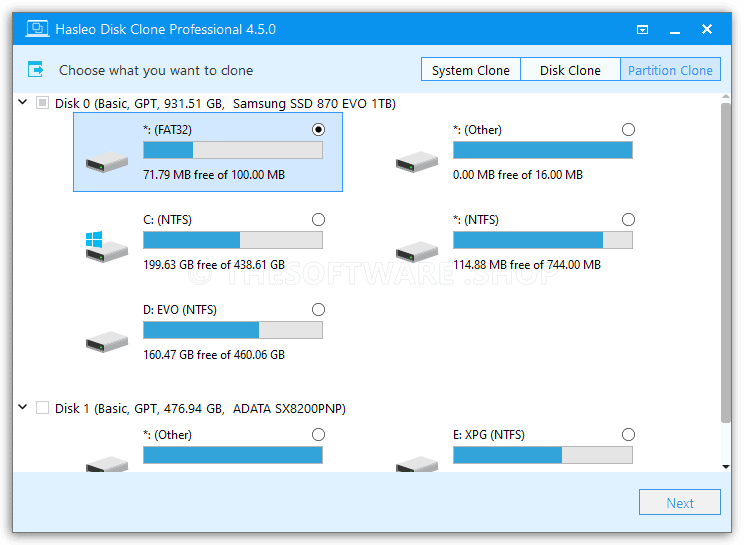744x545 pixels.
Task: Click the Choose what you want to clone heading
Action: pyautogui.click(x=156, y=70)
